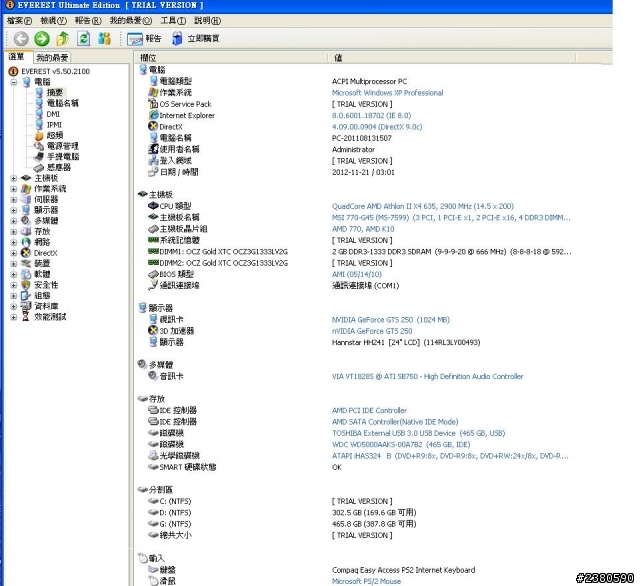640x586 pixels.
Task: Click the 欄位 column header
Action: click(231, 58)
